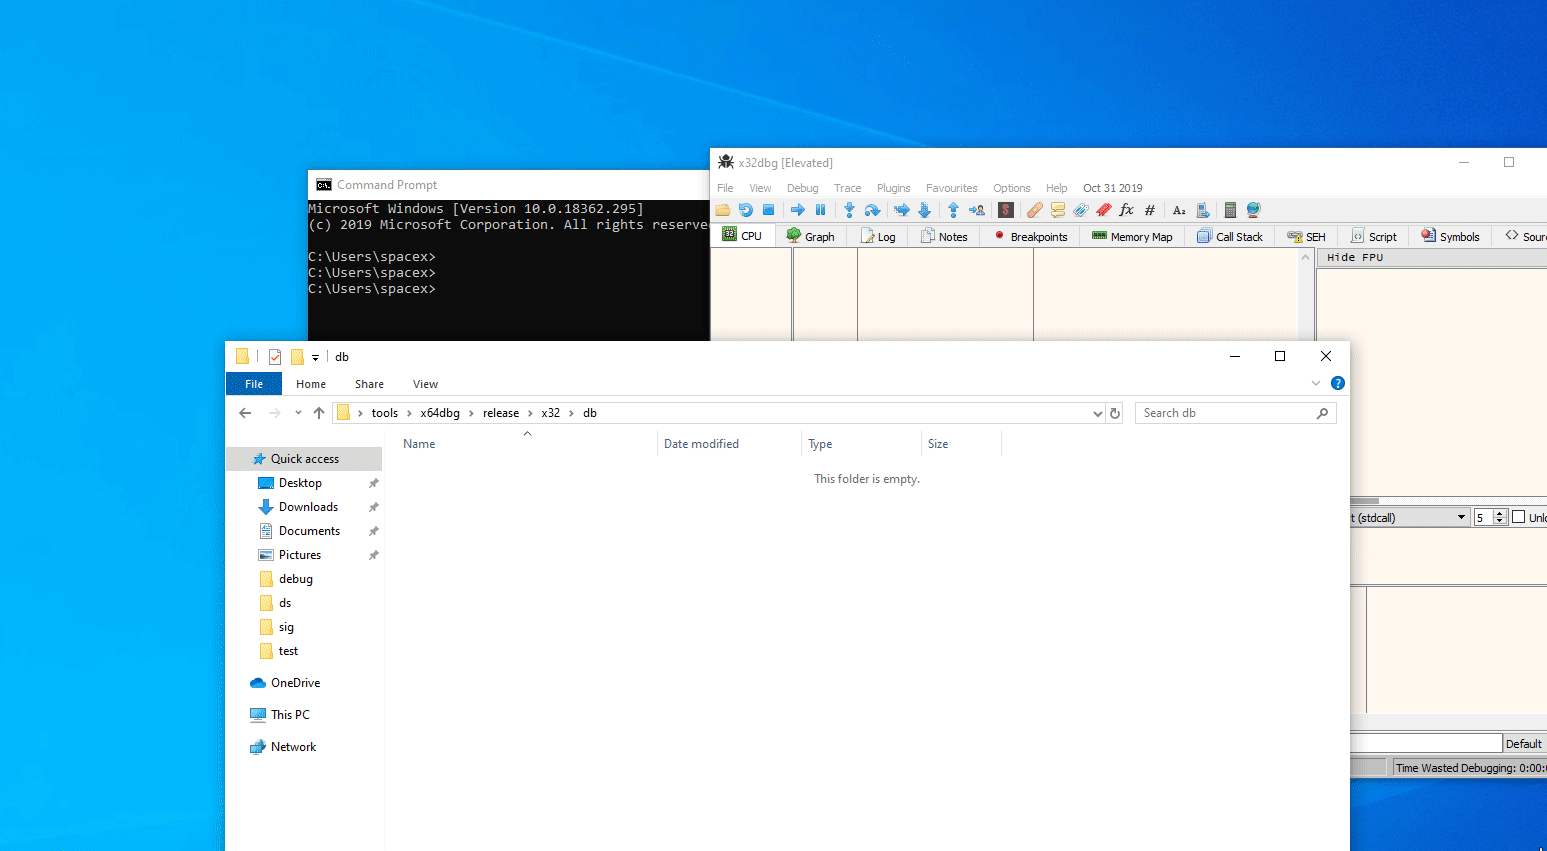Open the debug folder in navigation pane
Screen dimensions: 1547x851
[296, 579]
